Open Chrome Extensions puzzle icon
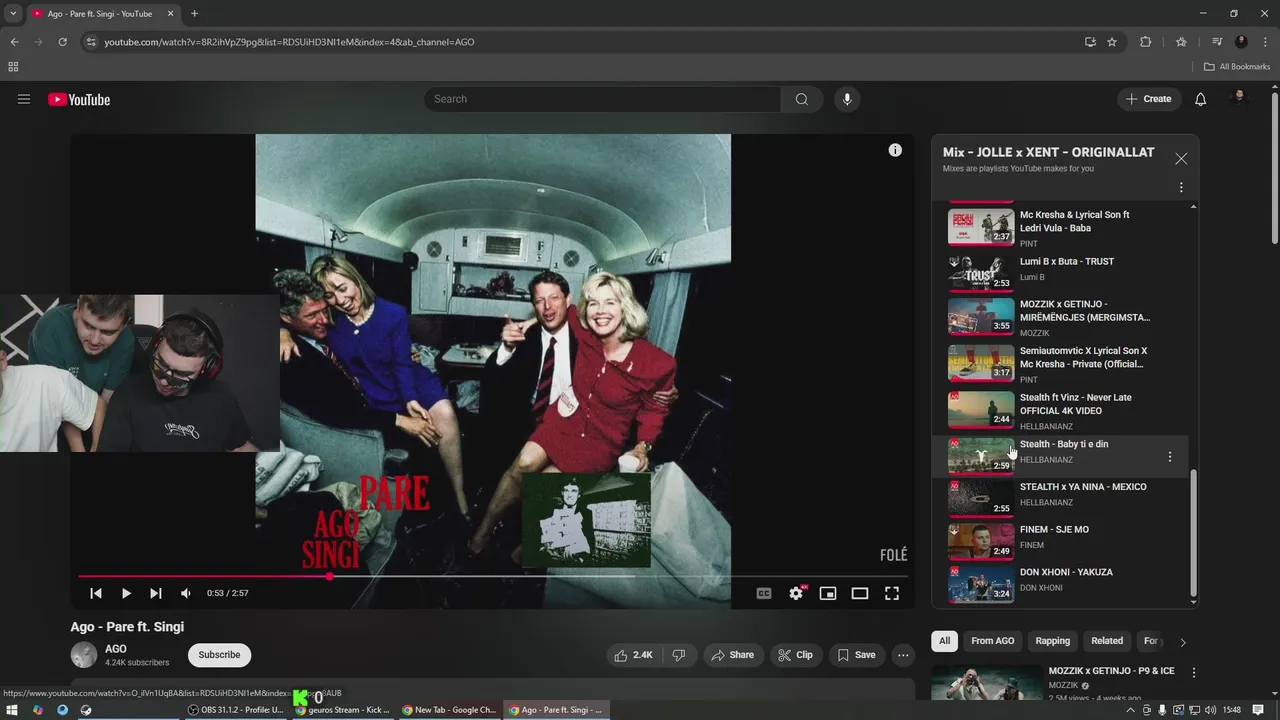1280x720 pixels. pyautogui.click(x=1146, y=42)
